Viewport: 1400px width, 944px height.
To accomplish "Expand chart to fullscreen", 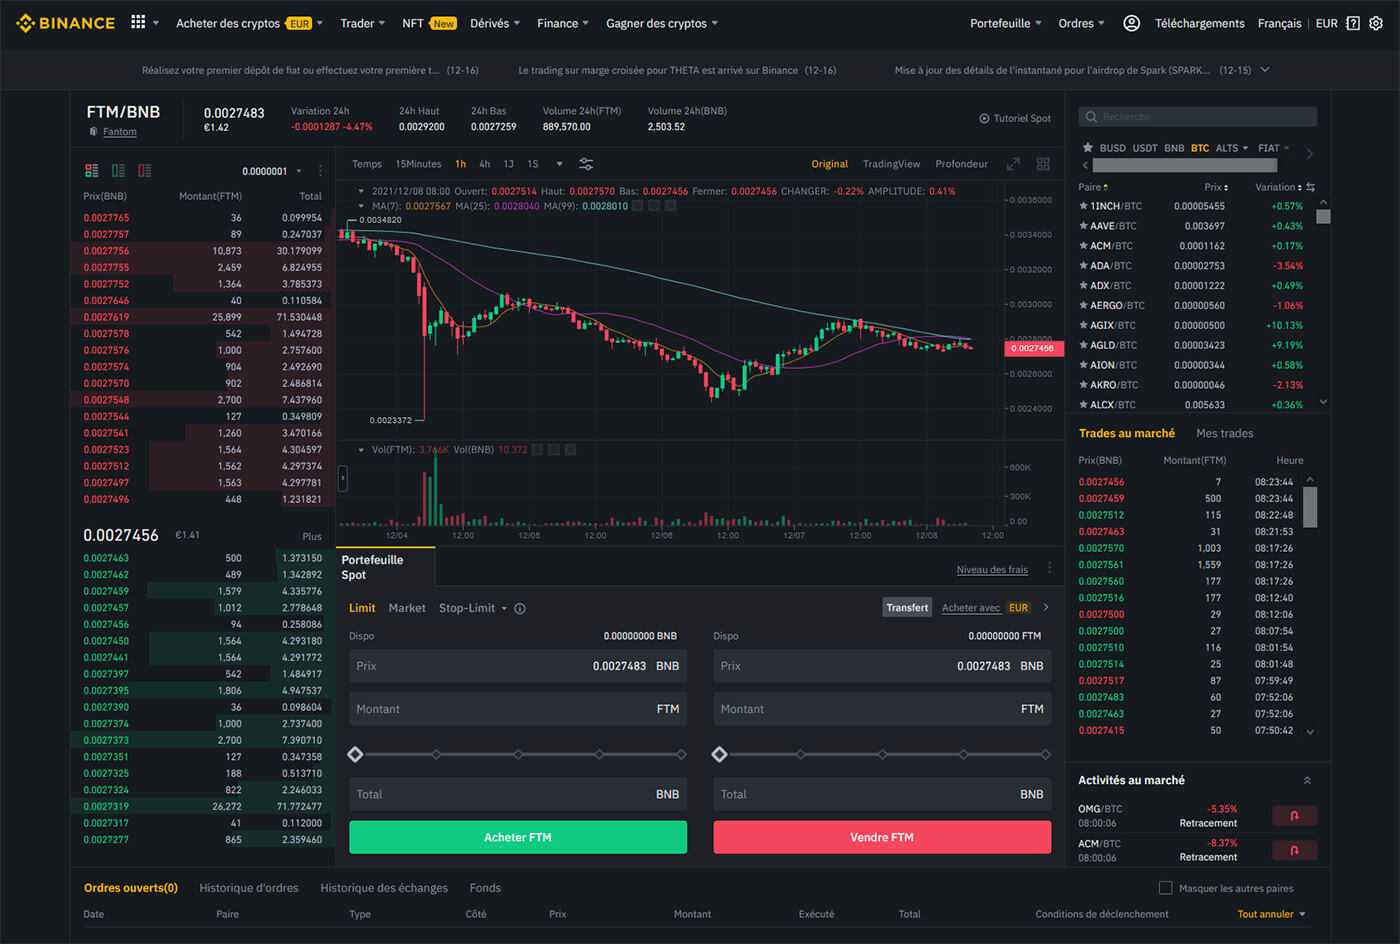I will pyautogui.click(x=1013, y=164).
